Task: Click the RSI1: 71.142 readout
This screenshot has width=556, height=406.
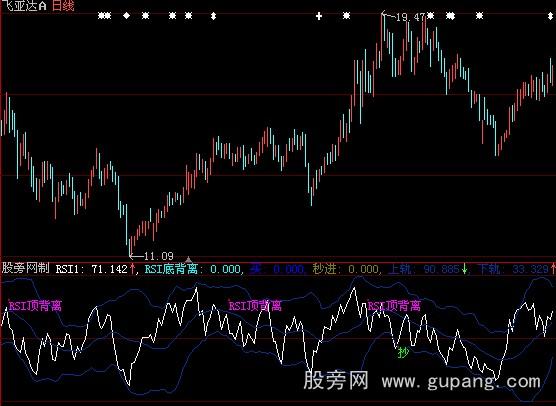Action: click(91, 269)
